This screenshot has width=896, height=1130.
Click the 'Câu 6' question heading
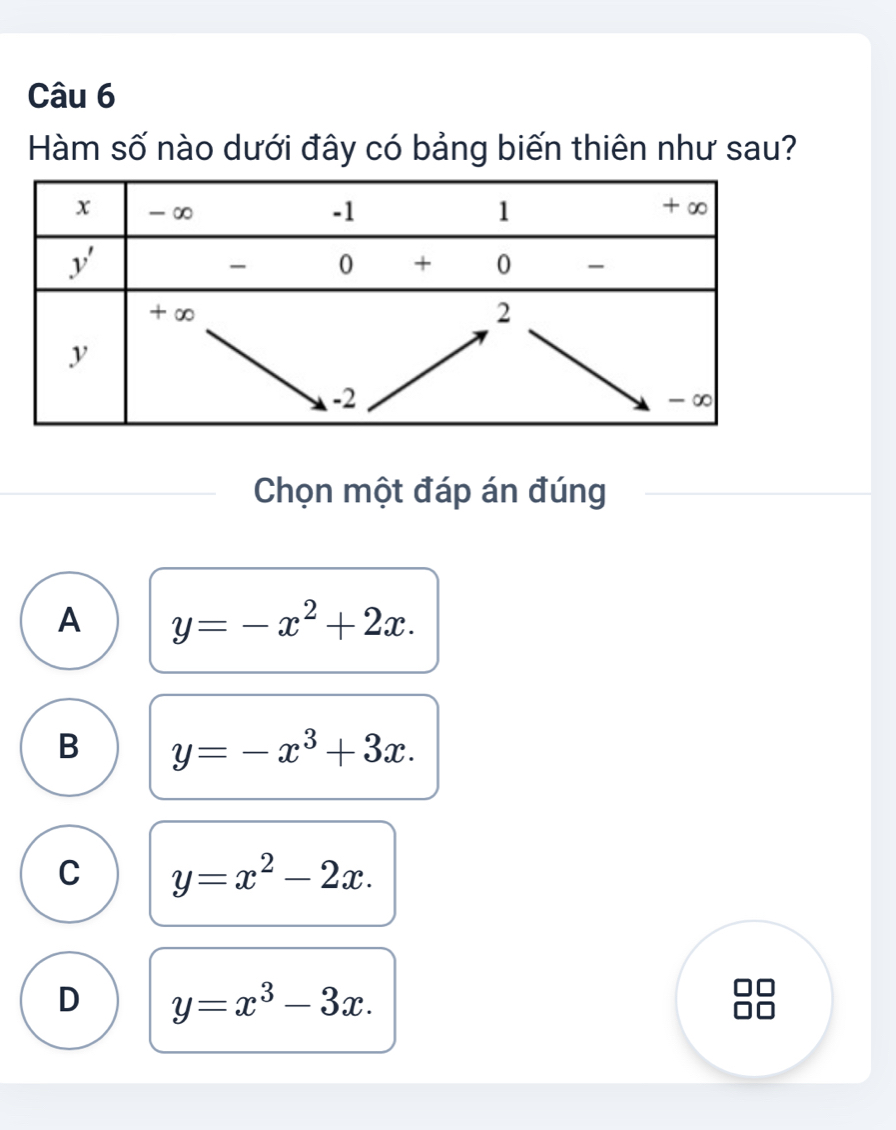[72, 97]
